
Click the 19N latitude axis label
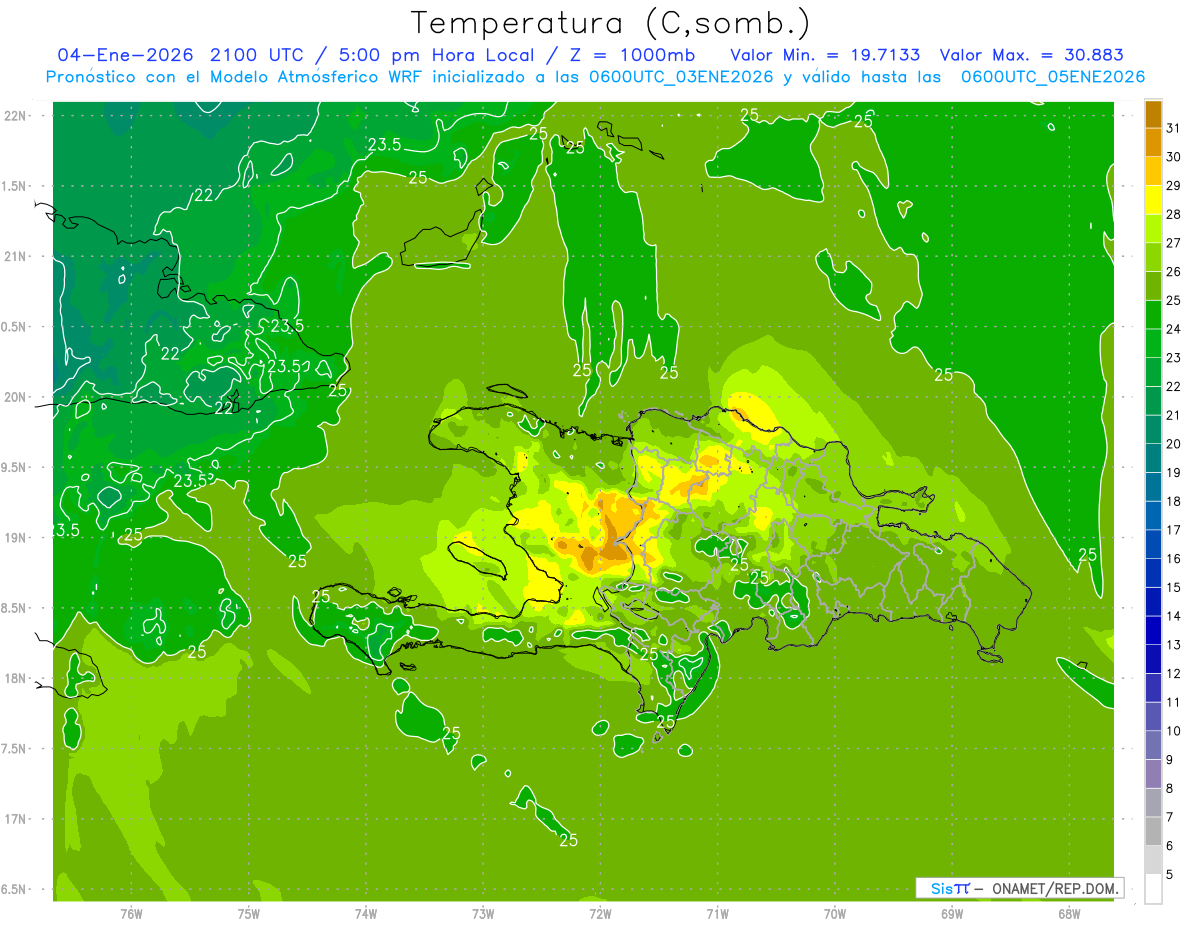tap(15, 538)
